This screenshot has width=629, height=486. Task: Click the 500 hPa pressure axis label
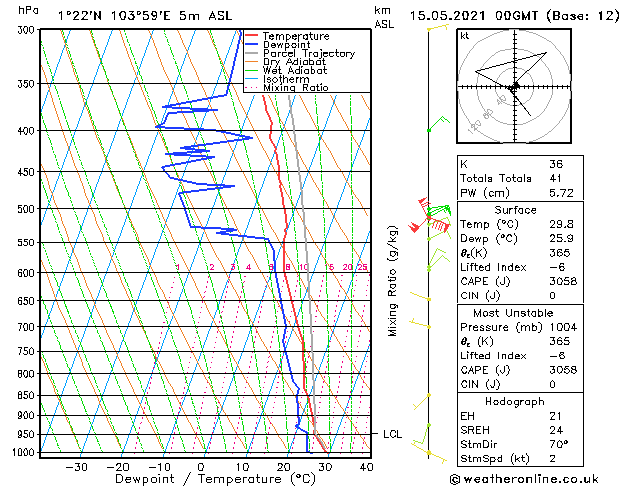pos(28,209)
